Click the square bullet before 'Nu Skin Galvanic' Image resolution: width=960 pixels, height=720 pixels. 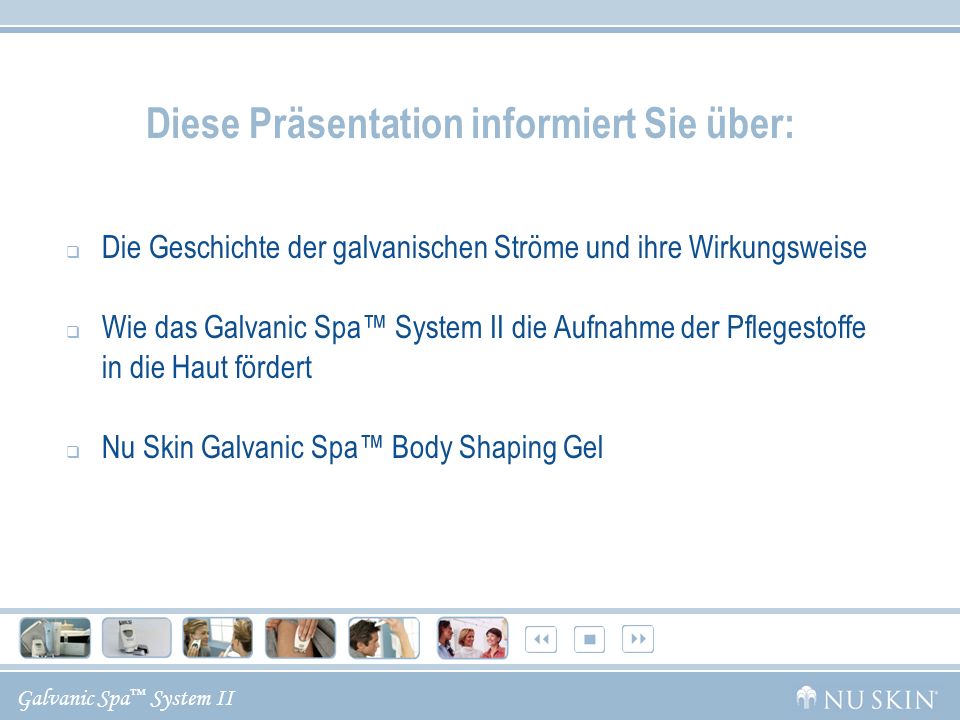(73, 452)
